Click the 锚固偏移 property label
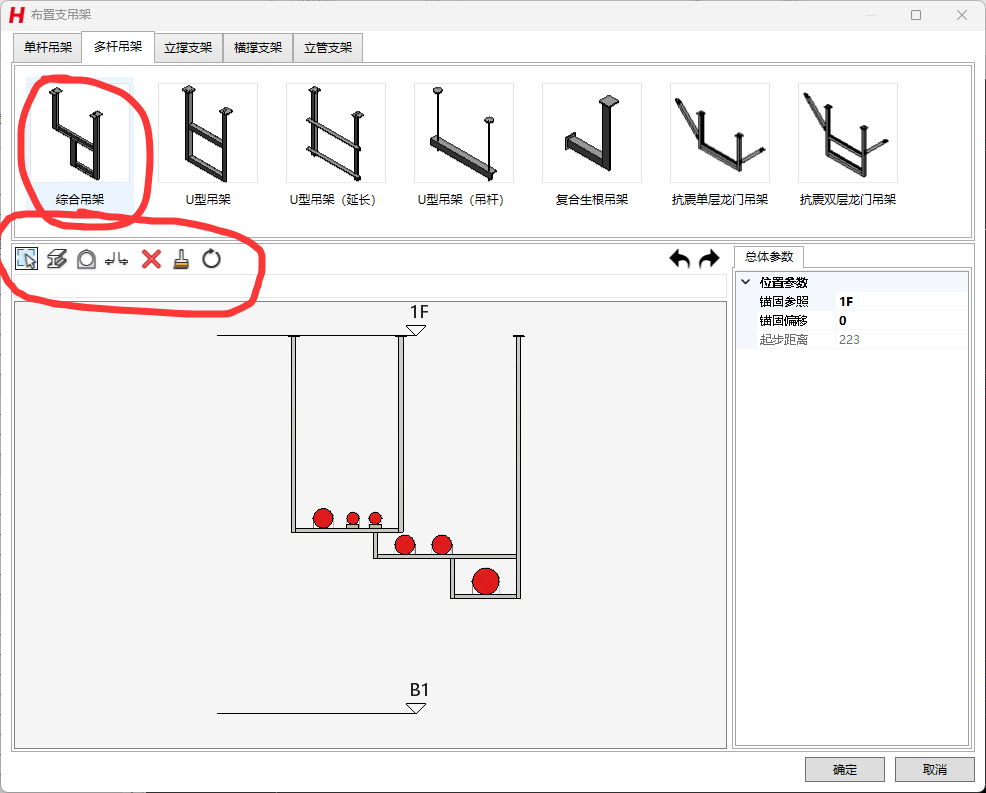Viewport: 986px width, 793px height. pyautogui.click(x=784, y=320)
